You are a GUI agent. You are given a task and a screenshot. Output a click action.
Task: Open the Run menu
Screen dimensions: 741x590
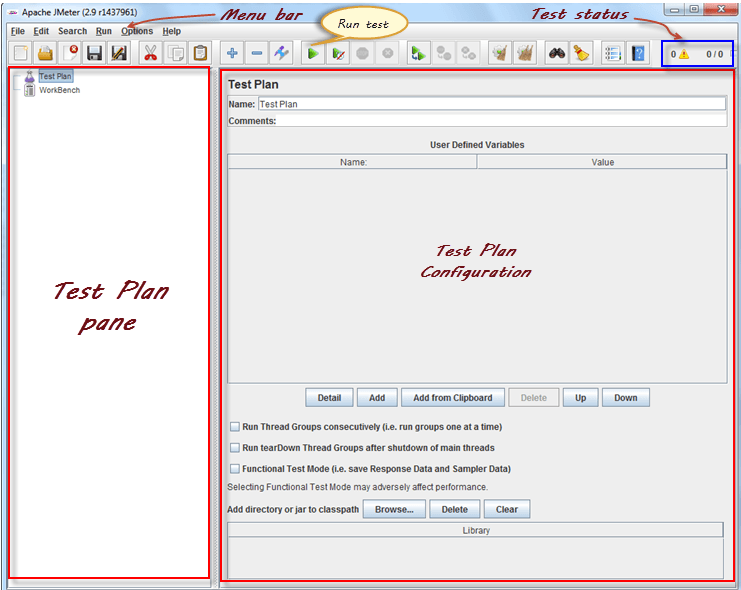pyautogui.click(x=104, y=31)
